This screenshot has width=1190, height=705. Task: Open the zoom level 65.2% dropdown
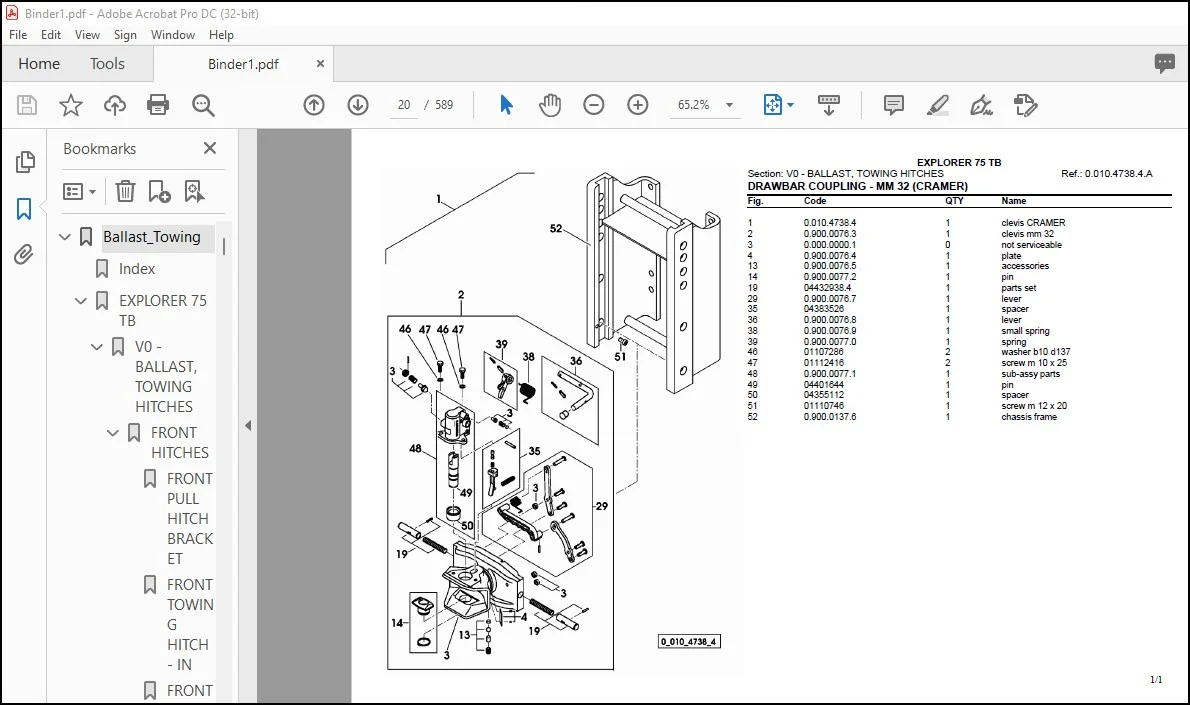pyautogui.click(x=729, y=105)
